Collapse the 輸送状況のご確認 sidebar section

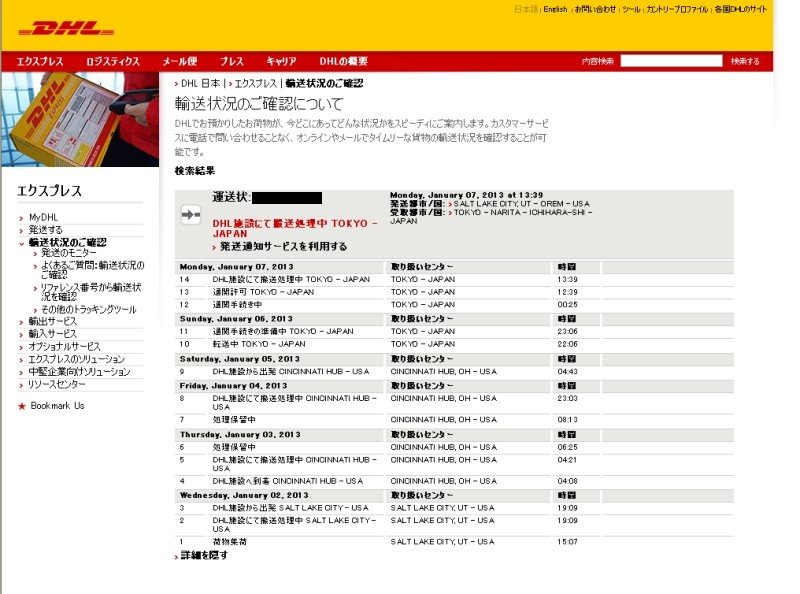(67, 242)
